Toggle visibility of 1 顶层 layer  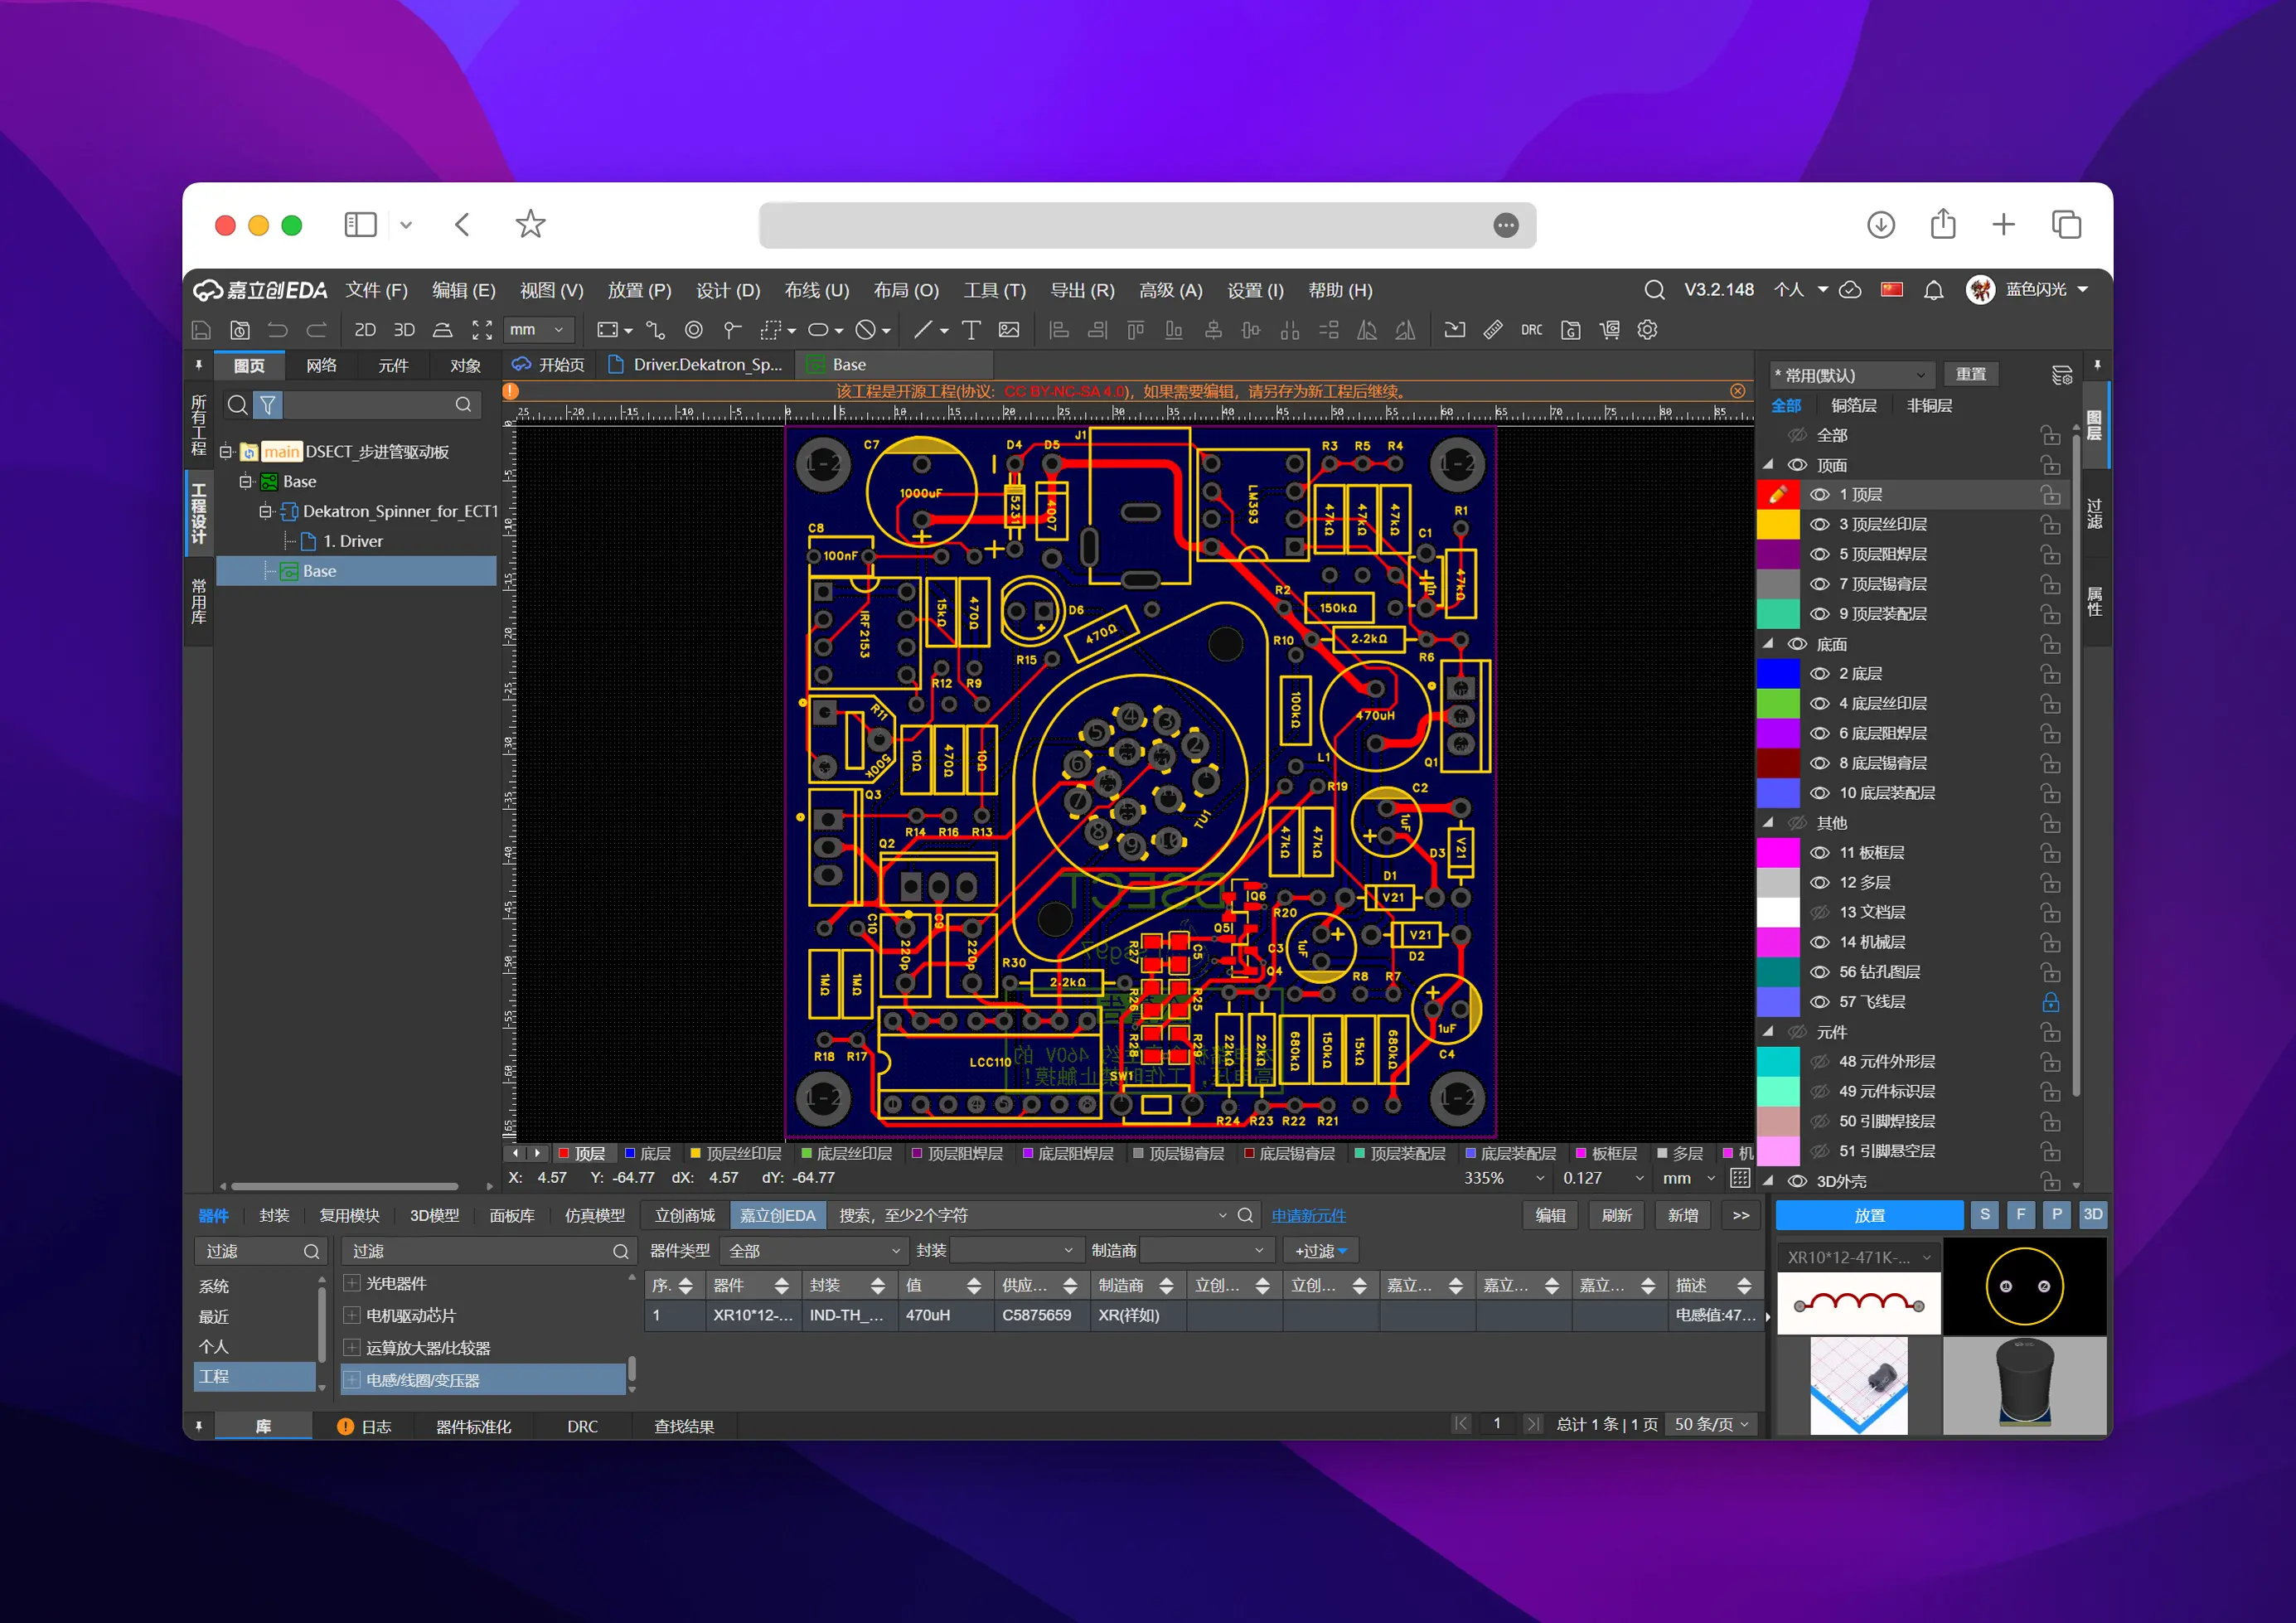click(x=1820, y=495)
